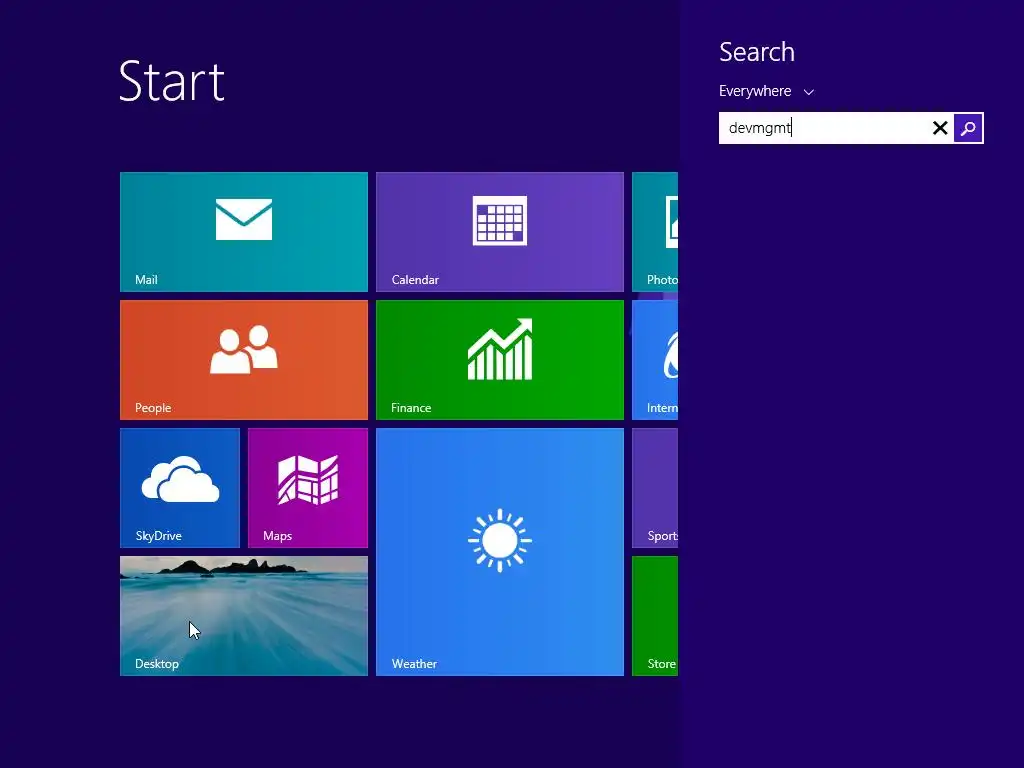Viewport: 1024px width, 768px height.
Task: Click the magnifier search button
Action: 968,128
